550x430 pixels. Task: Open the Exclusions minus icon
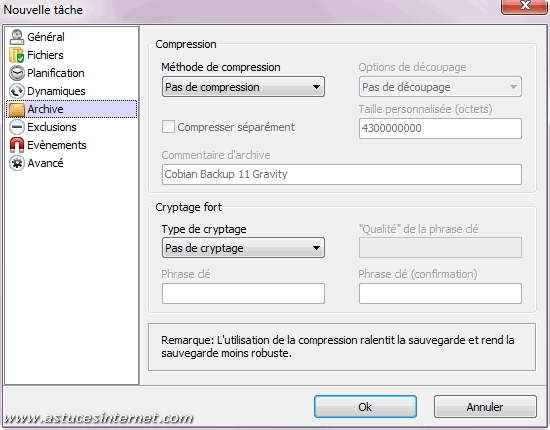16,127
